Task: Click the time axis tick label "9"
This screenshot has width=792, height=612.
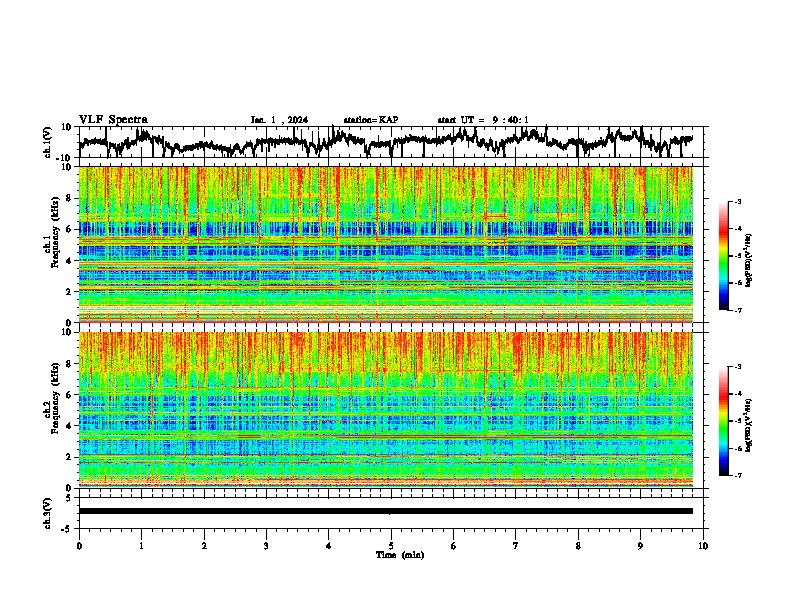Action: [x=640, y=546]
